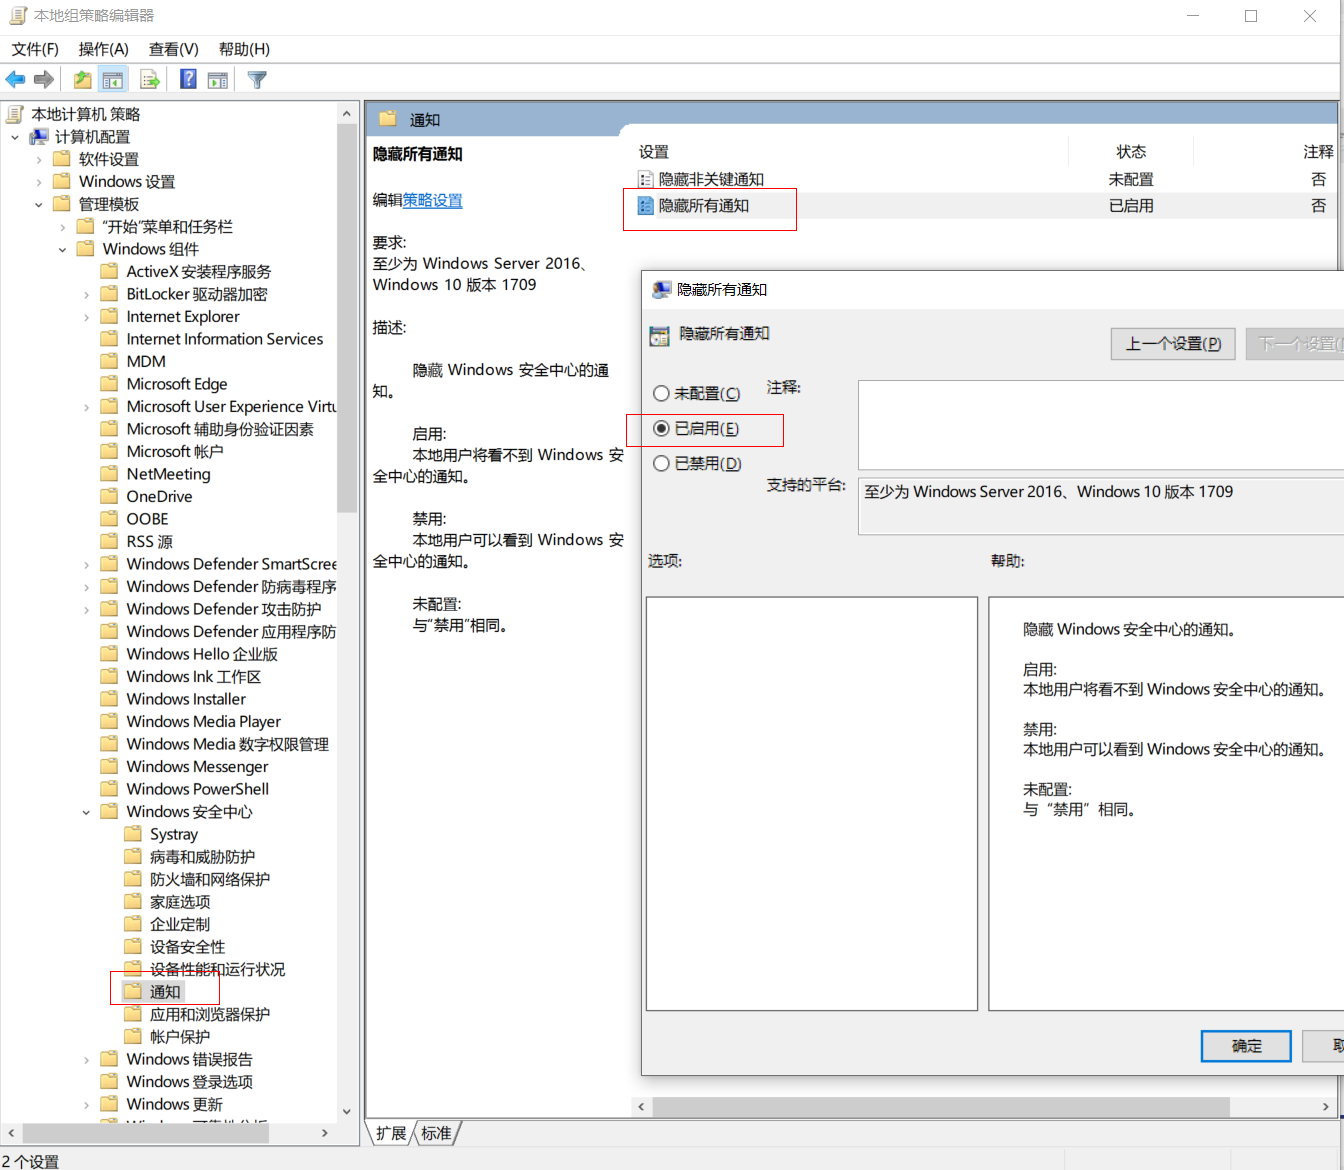
Task: Click the Show/Hide Action Pane icon
Action: coord(218,80)
